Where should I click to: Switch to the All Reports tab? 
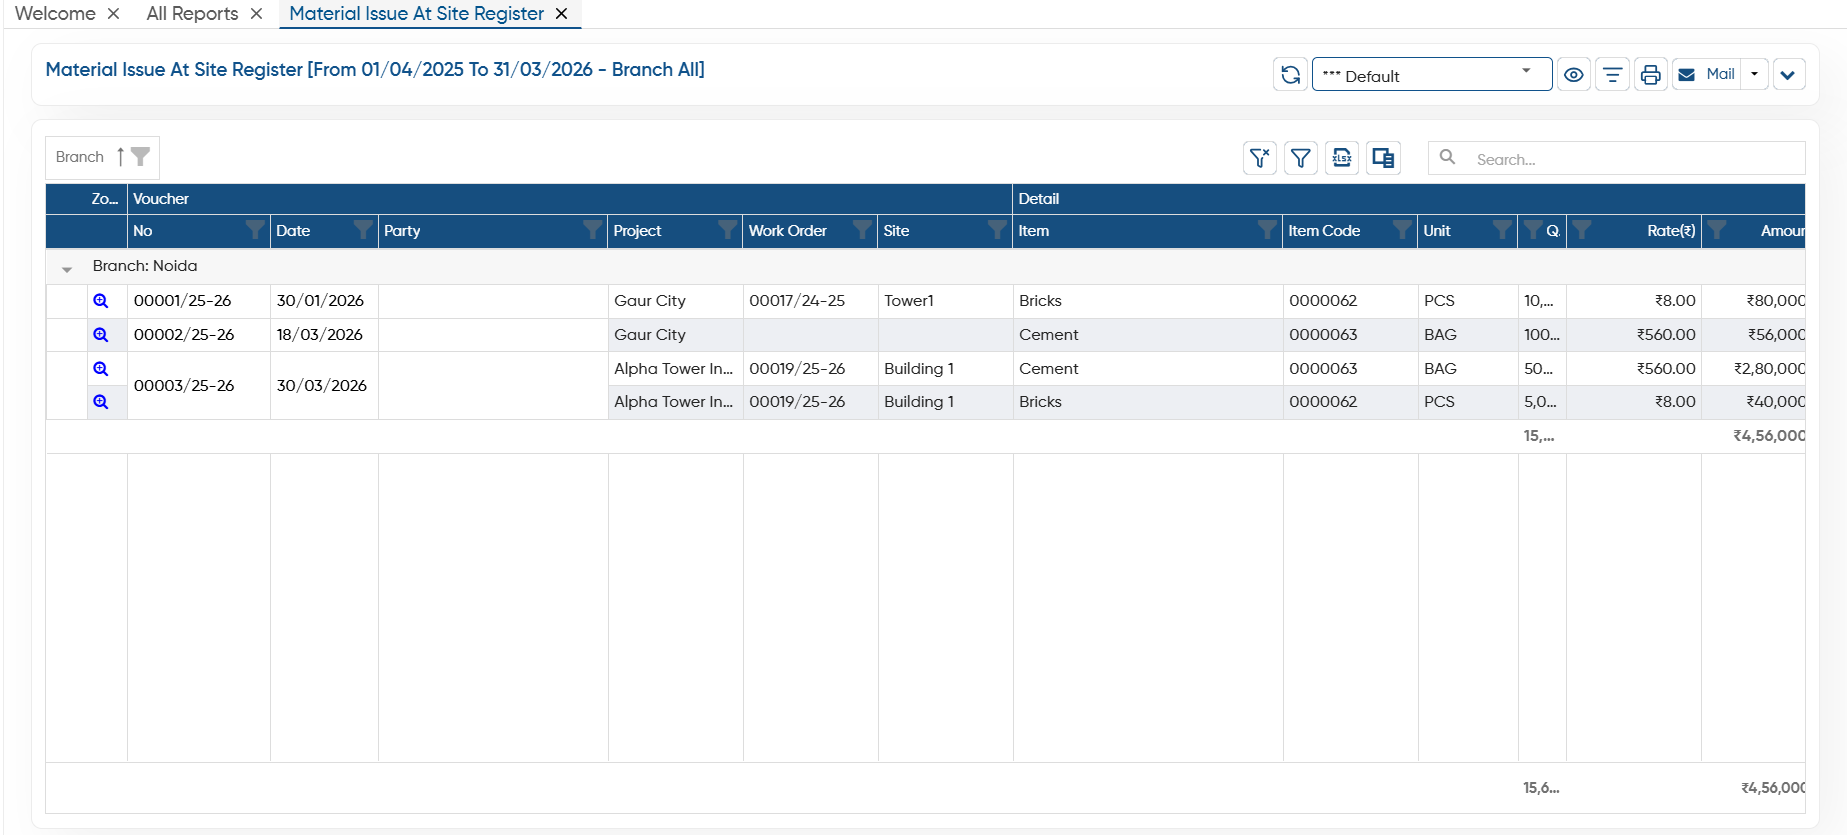(x=192, y=14)
